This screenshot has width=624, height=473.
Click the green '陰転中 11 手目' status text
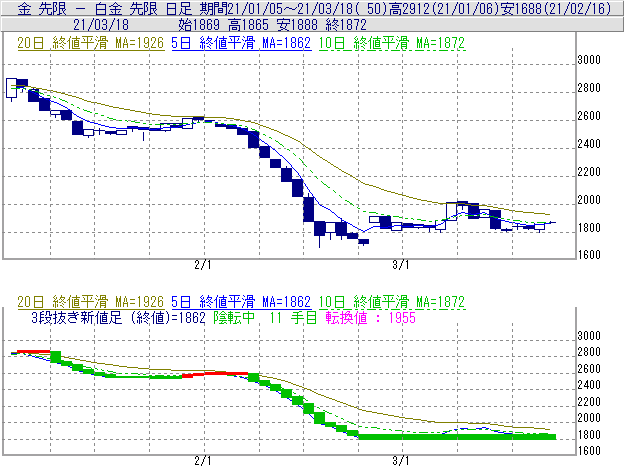[x=265, y=318]
